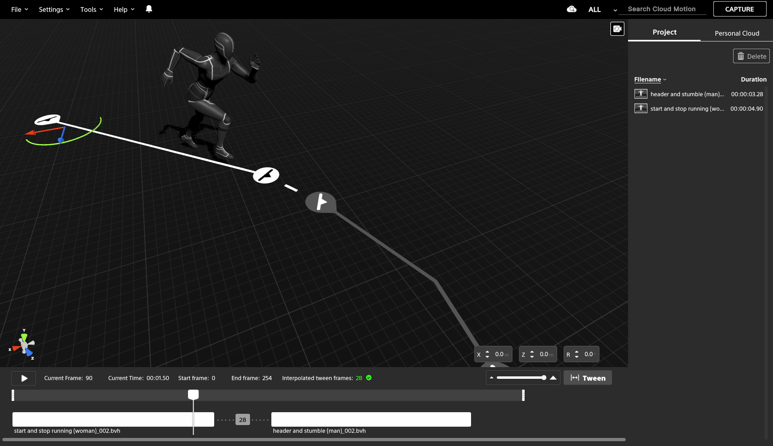Click the small triangle zoom-out icon
The width and height of the screenshot is (773, 446).
point(491,378)
